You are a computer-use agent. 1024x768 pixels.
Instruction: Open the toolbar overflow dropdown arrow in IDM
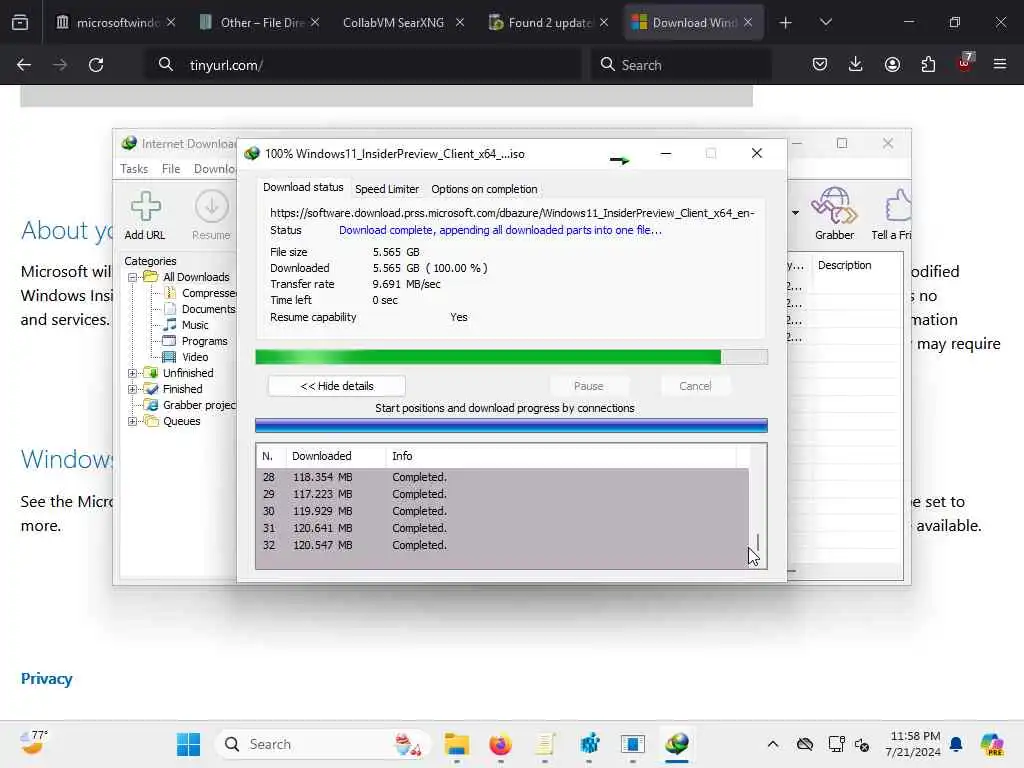point(795,213)
